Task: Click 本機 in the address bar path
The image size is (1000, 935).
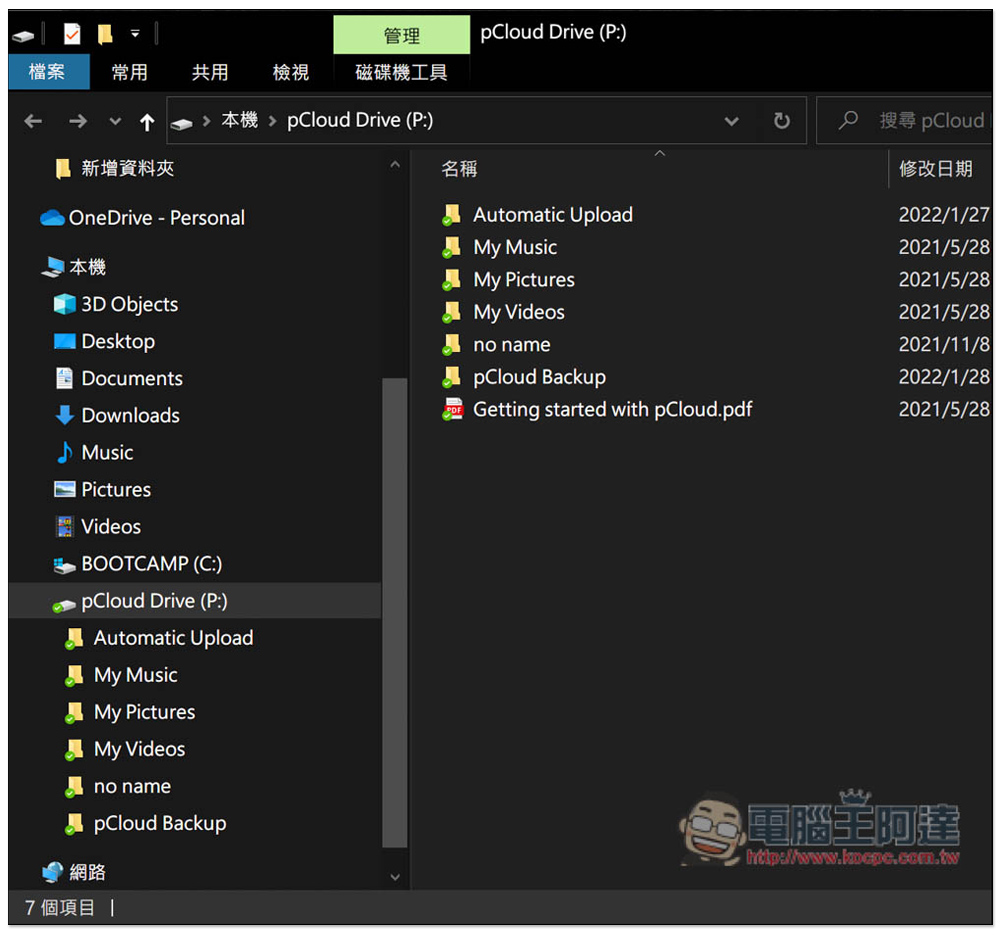Action: pos(239,120)
